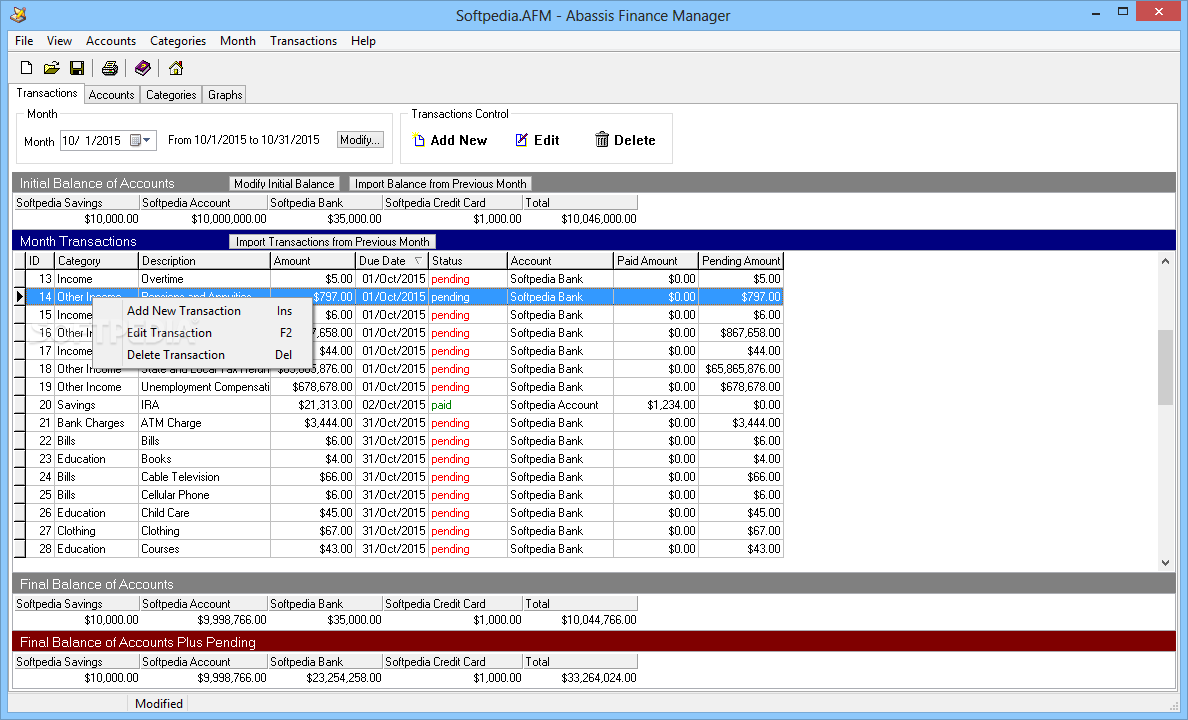The height and width of the screenshot is (720, 1188).
Task: Click the ID column header
Action: coord(40,261)
